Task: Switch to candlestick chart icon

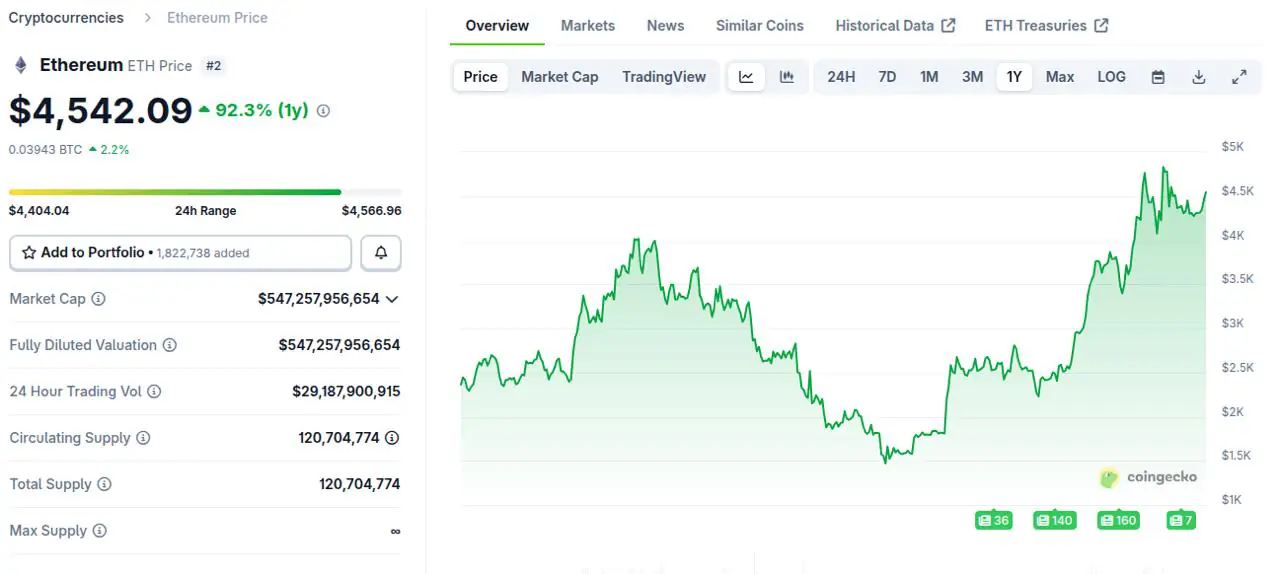Action: [x=787, y=77]
